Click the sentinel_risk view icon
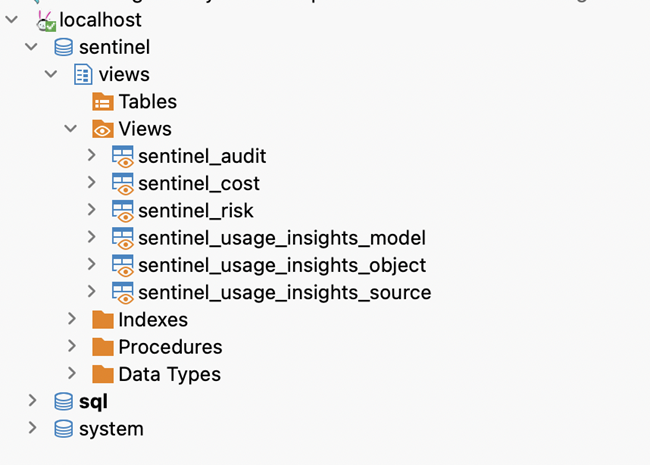The width and height of the screenshot is (650, 465). coord(123,211)
